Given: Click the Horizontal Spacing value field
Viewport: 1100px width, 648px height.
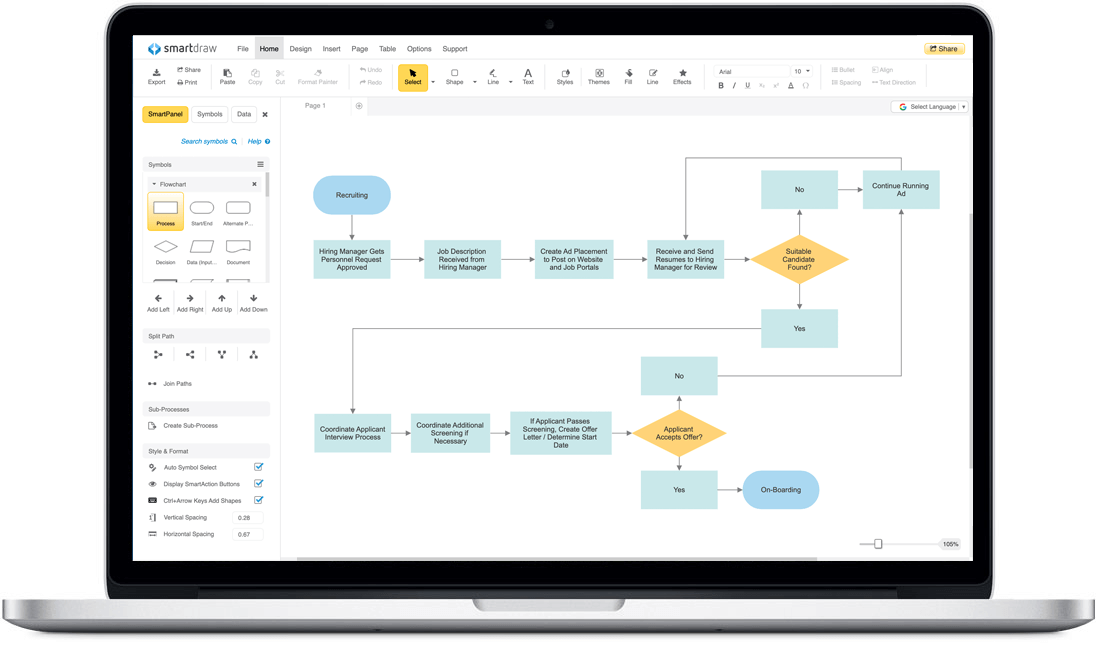Looking at the screenshot, I should point(247,534).
